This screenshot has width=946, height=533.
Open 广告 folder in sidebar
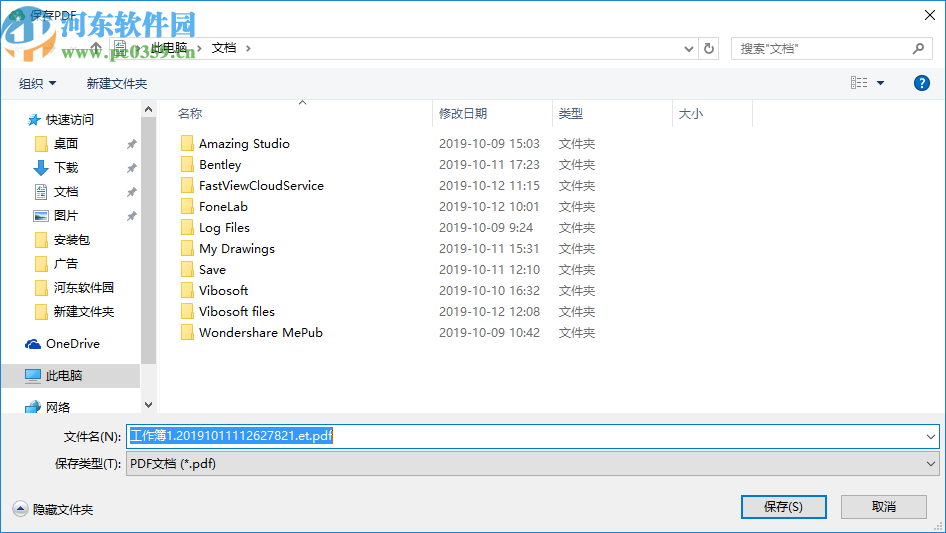click(66, 264)
